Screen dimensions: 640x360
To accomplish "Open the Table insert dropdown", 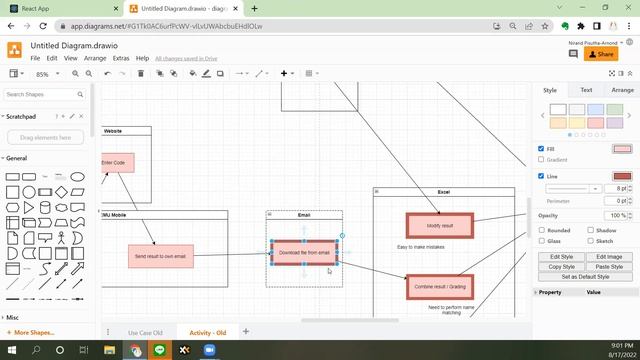I will coord(312,73).
